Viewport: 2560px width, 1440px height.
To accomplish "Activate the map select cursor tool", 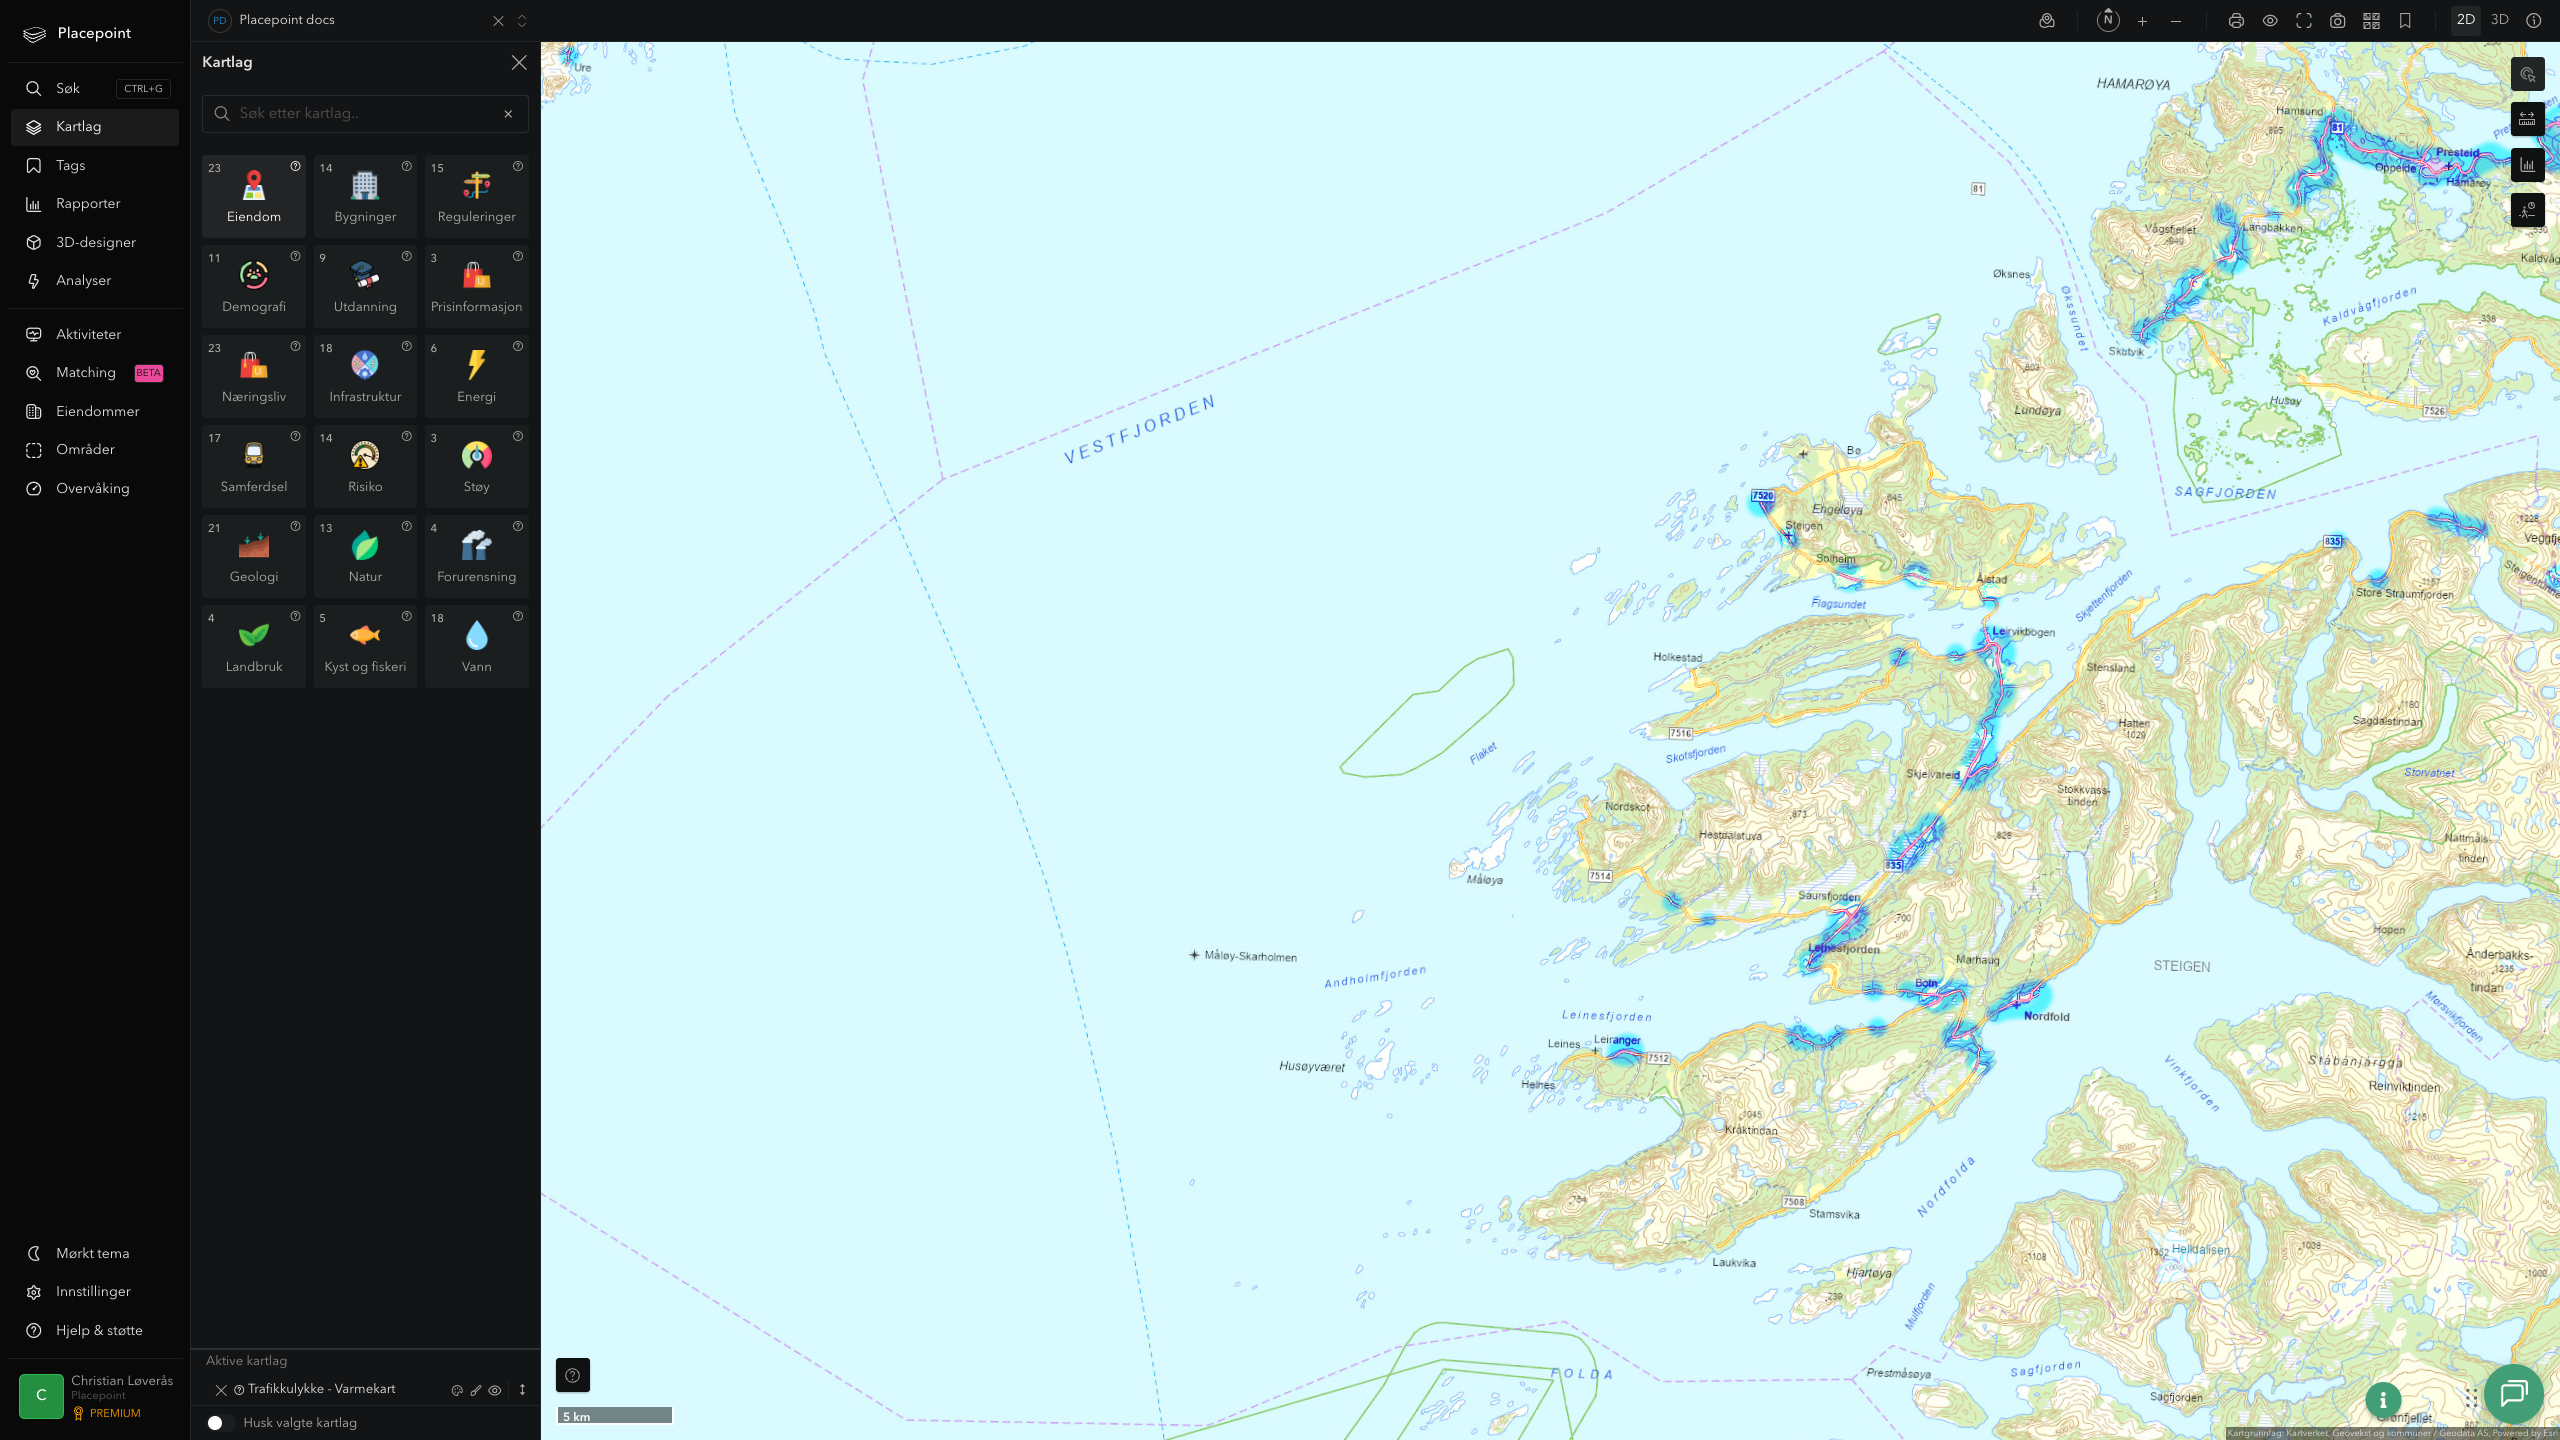I will point(2527,74).
